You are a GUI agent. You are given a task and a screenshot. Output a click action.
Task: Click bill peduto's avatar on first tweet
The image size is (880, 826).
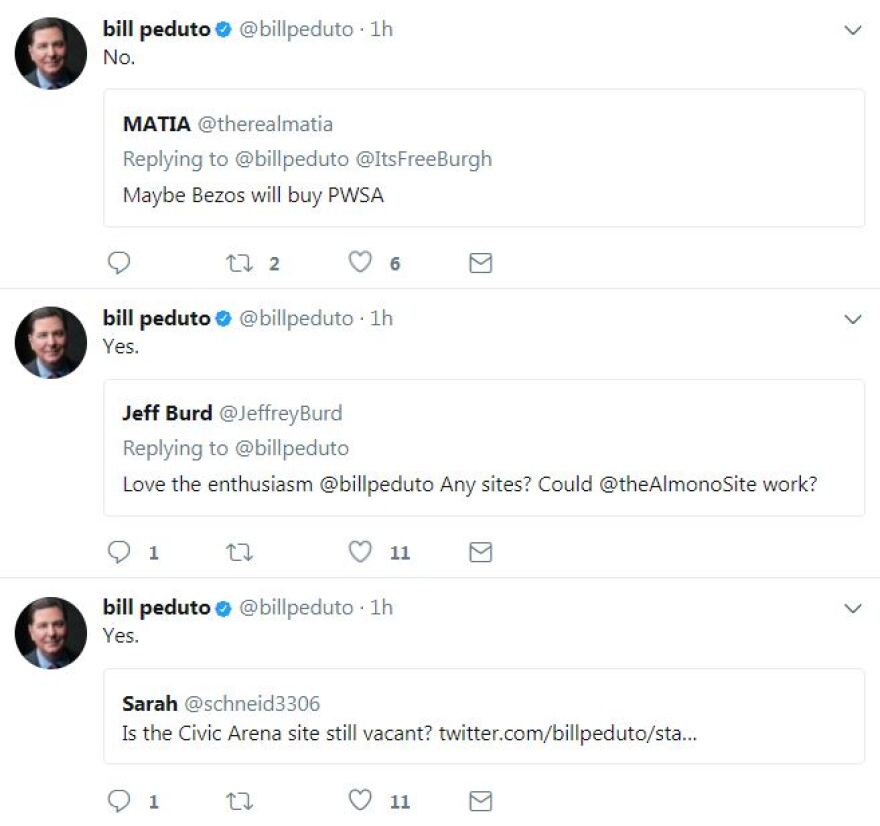click(x=50, y=53)
